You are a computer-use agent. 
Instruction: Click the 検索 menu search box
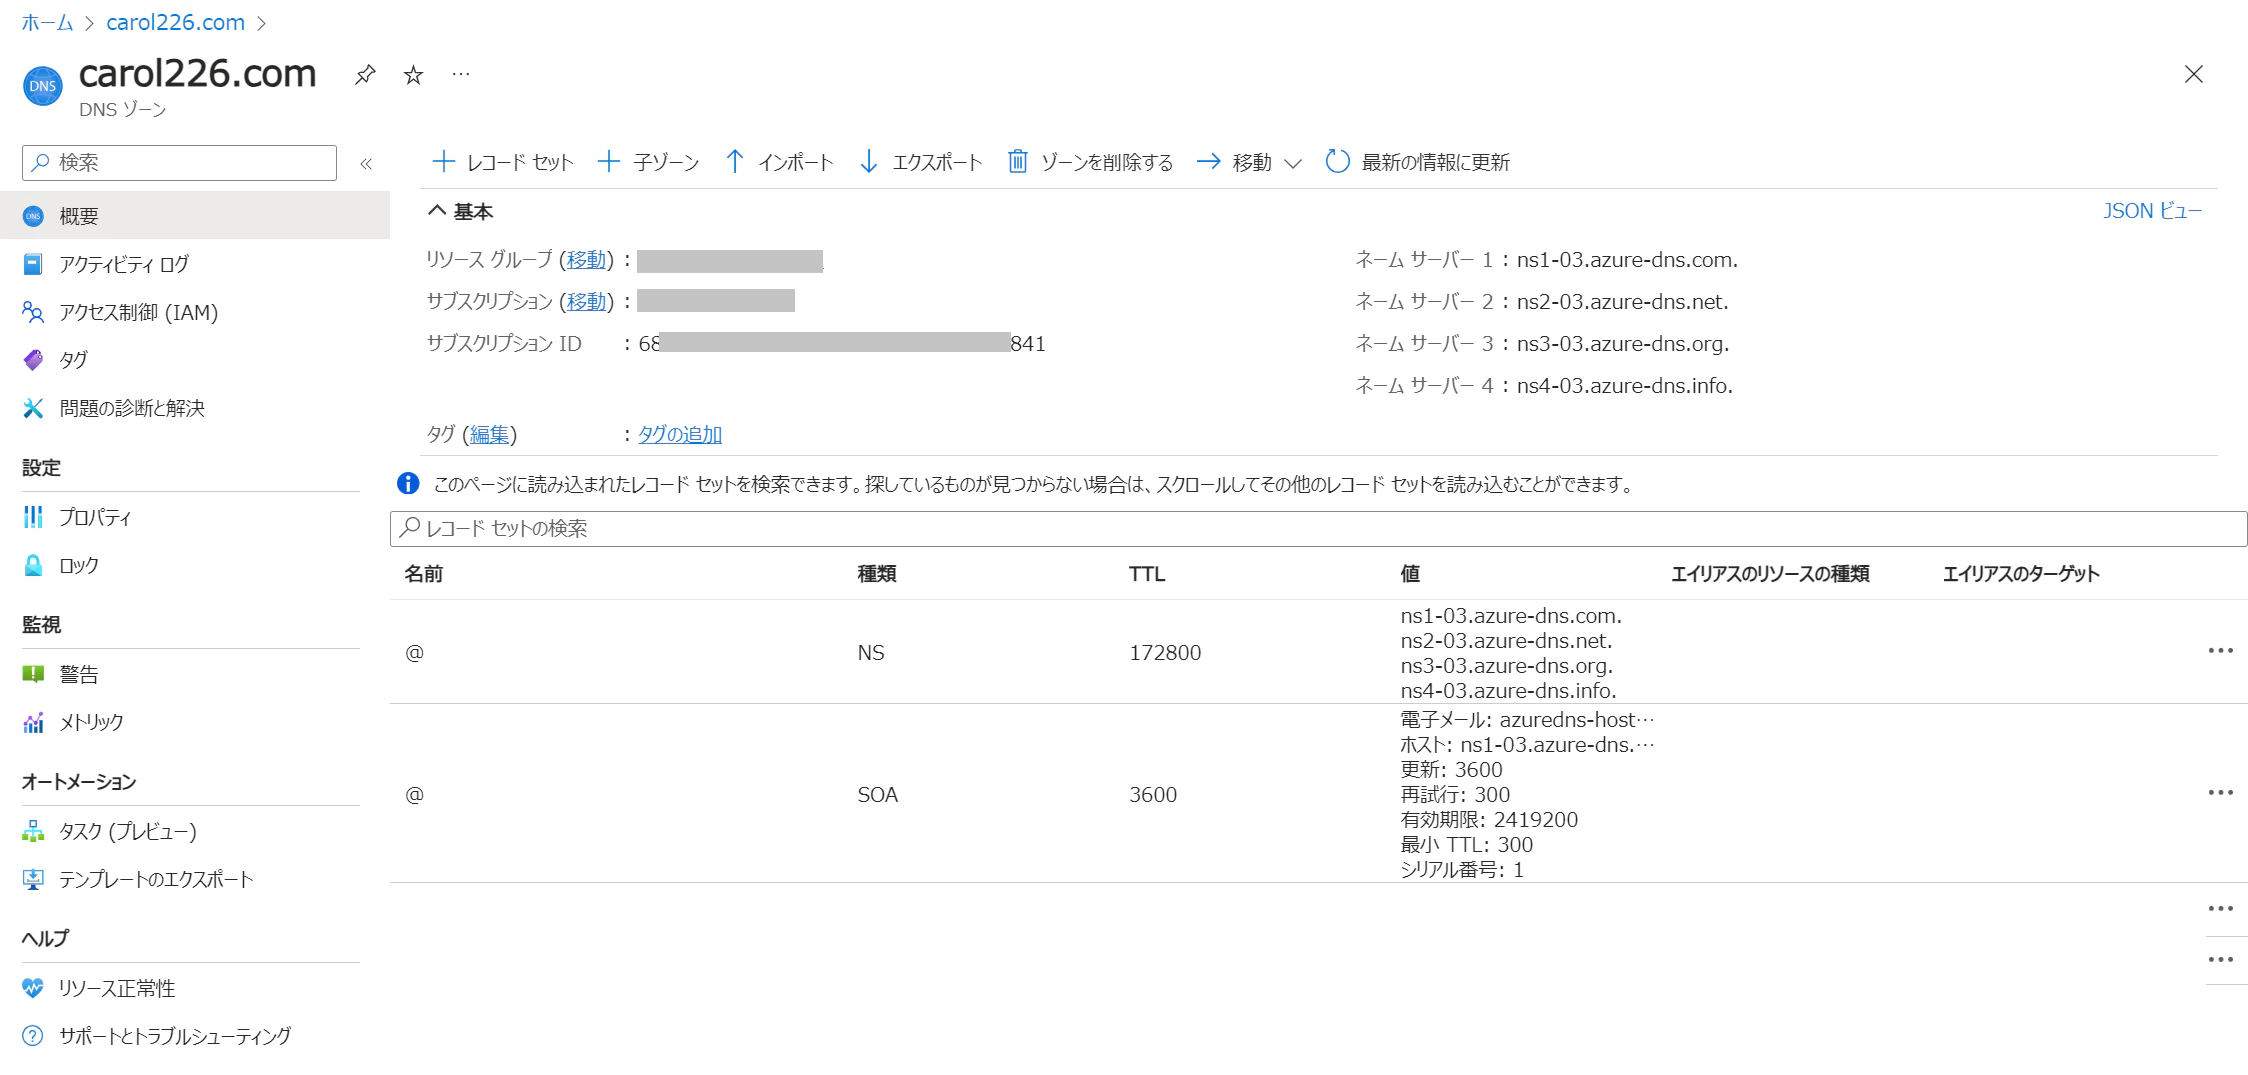180,162
